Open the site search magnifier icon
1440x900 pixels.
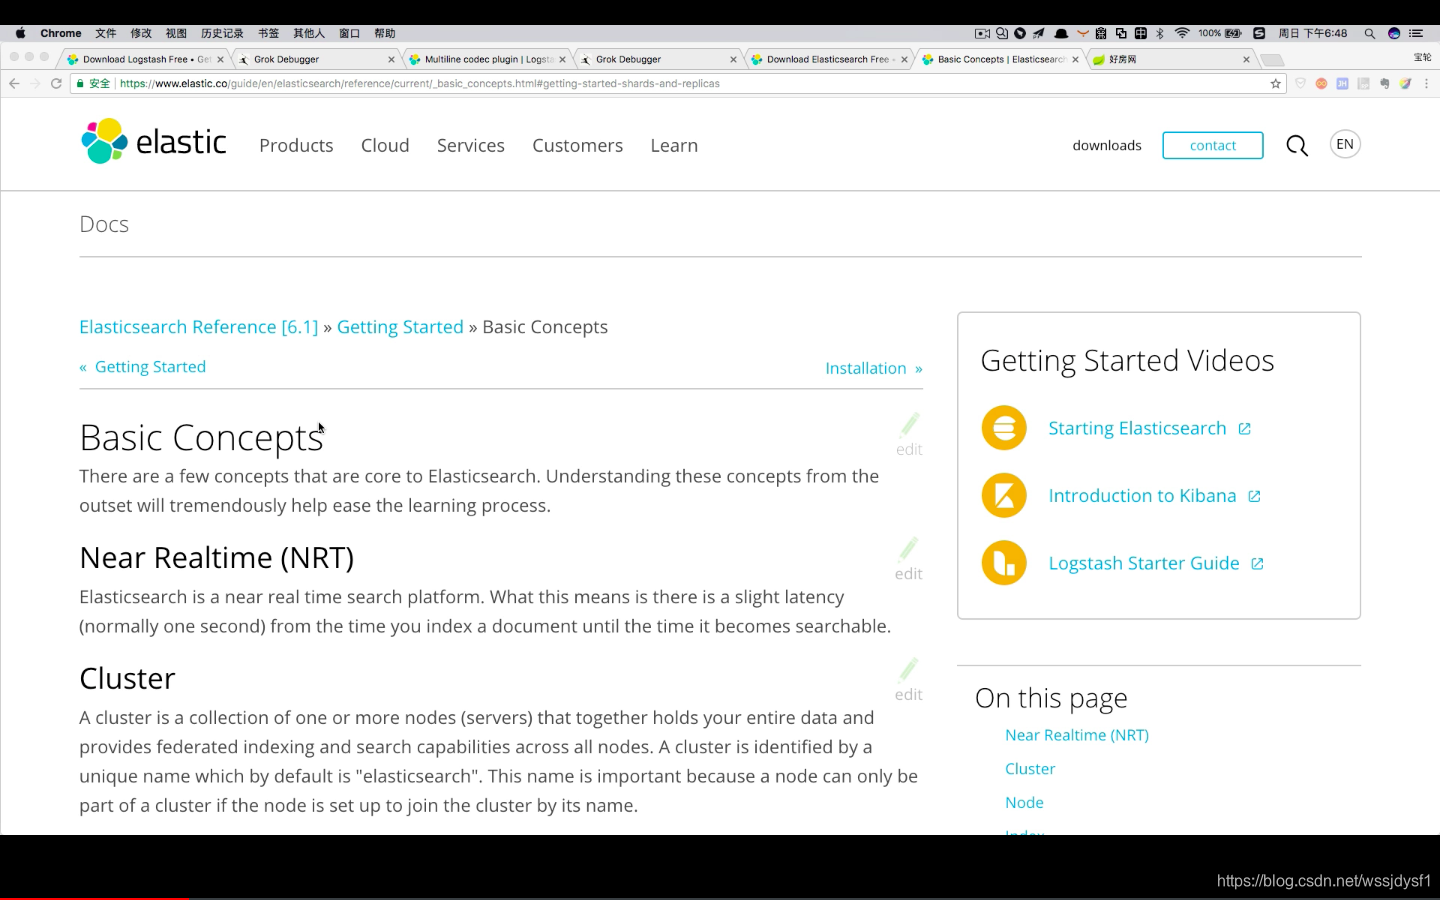tap(1297, 146)
